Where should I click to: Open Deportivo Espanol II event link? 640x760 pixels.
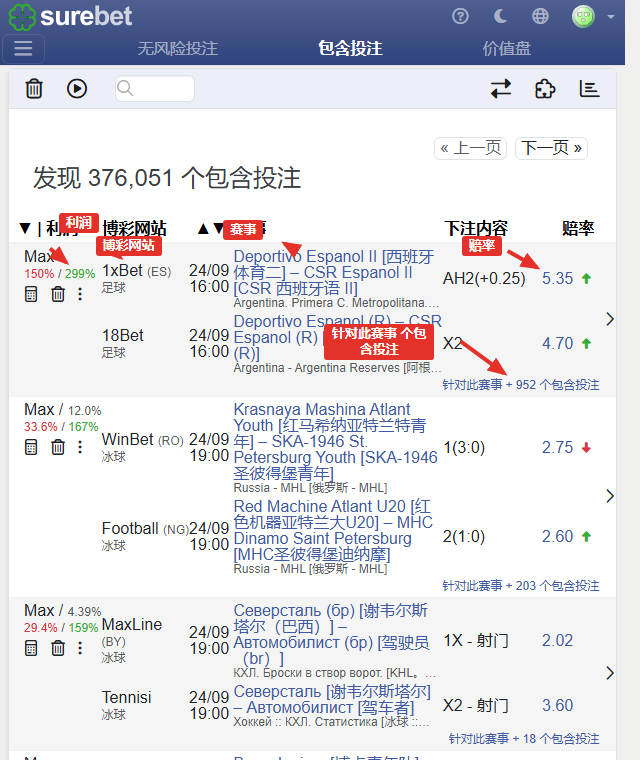click(x=334, y=272)
